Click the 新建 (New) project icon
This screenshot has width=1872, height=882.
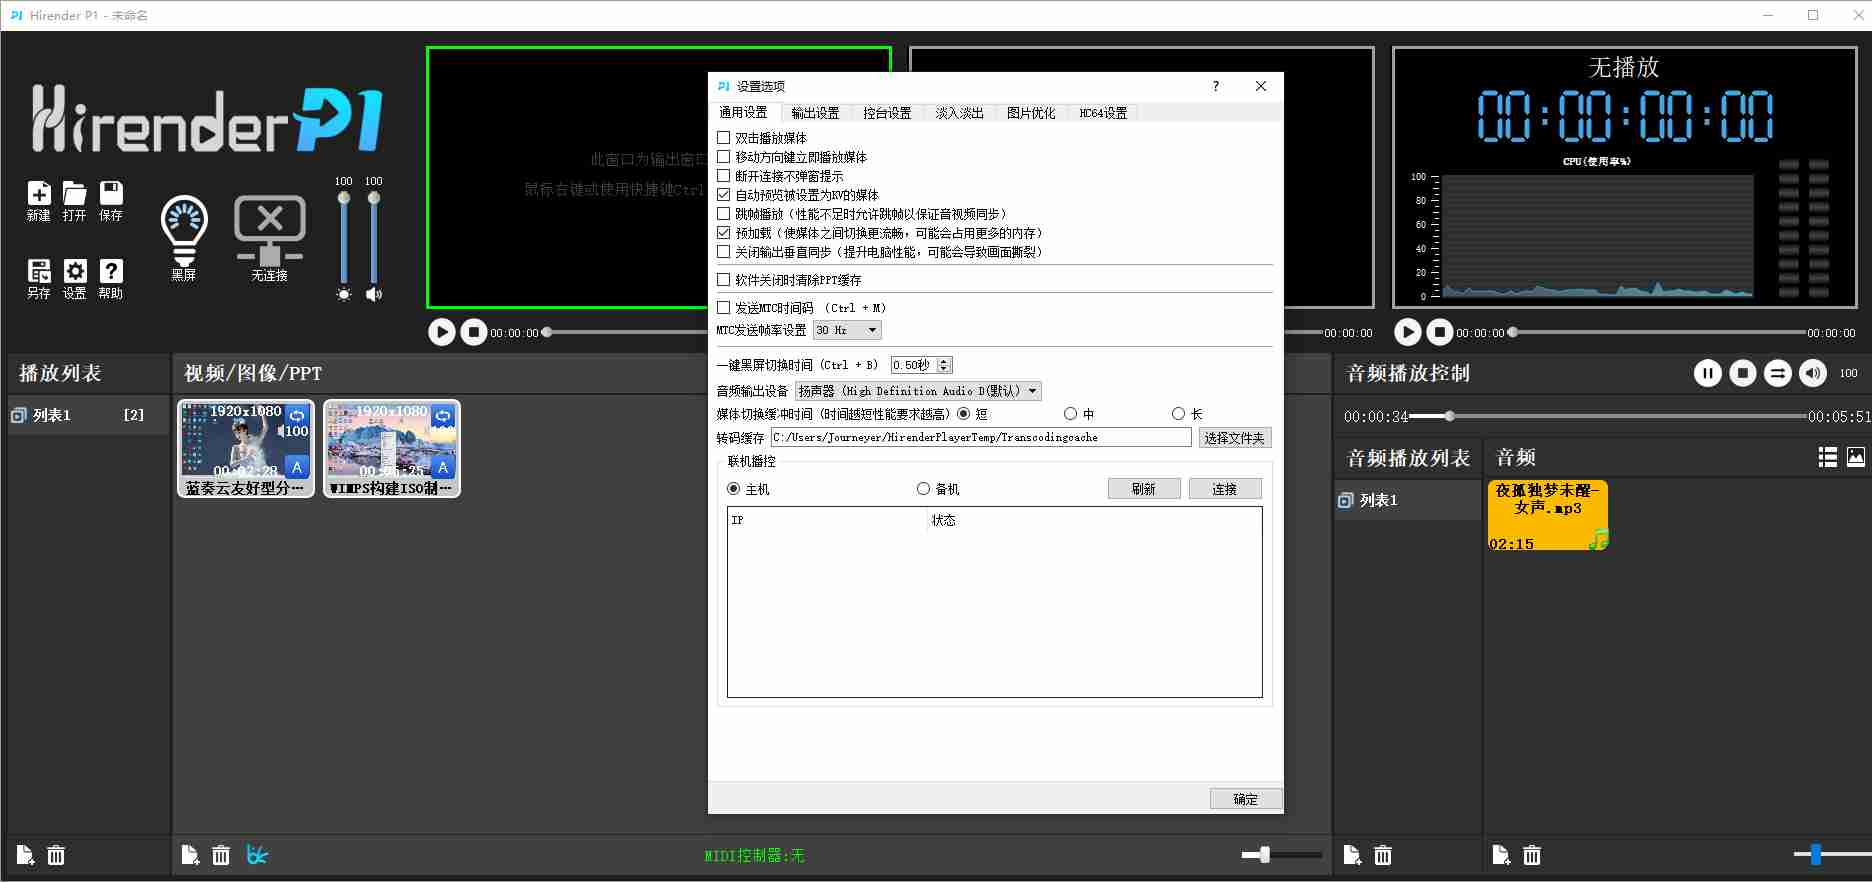click(38, 194)
